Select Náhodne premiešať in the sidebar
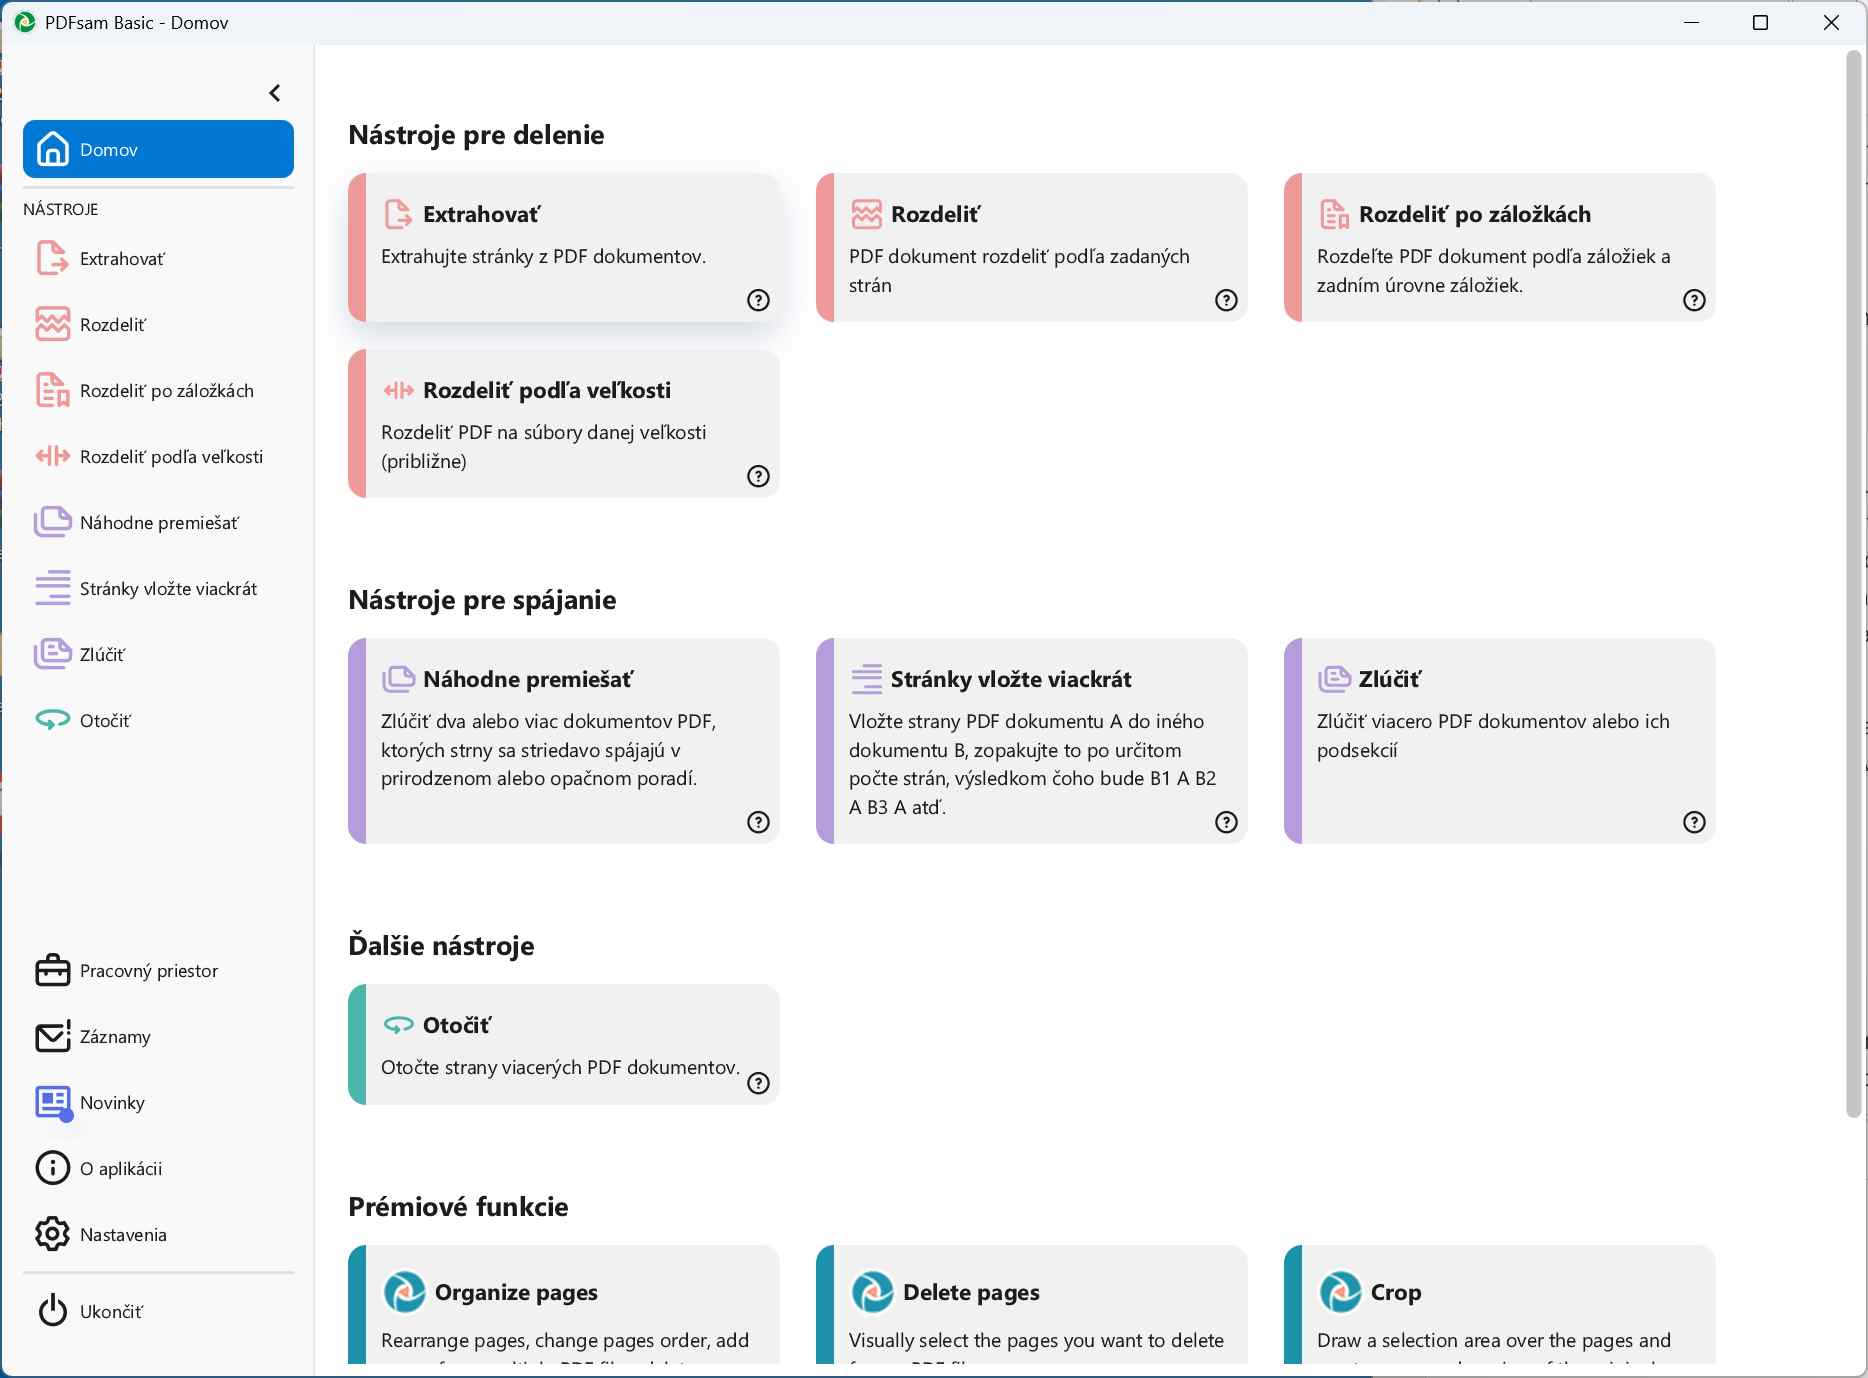 coord(158,523)
